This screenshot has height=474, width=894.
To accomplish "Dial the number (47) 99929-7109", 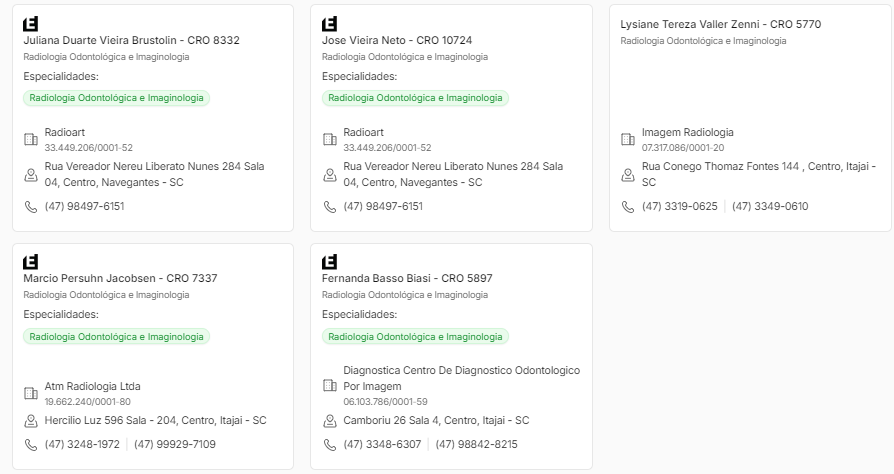I will tap(174, 444).
